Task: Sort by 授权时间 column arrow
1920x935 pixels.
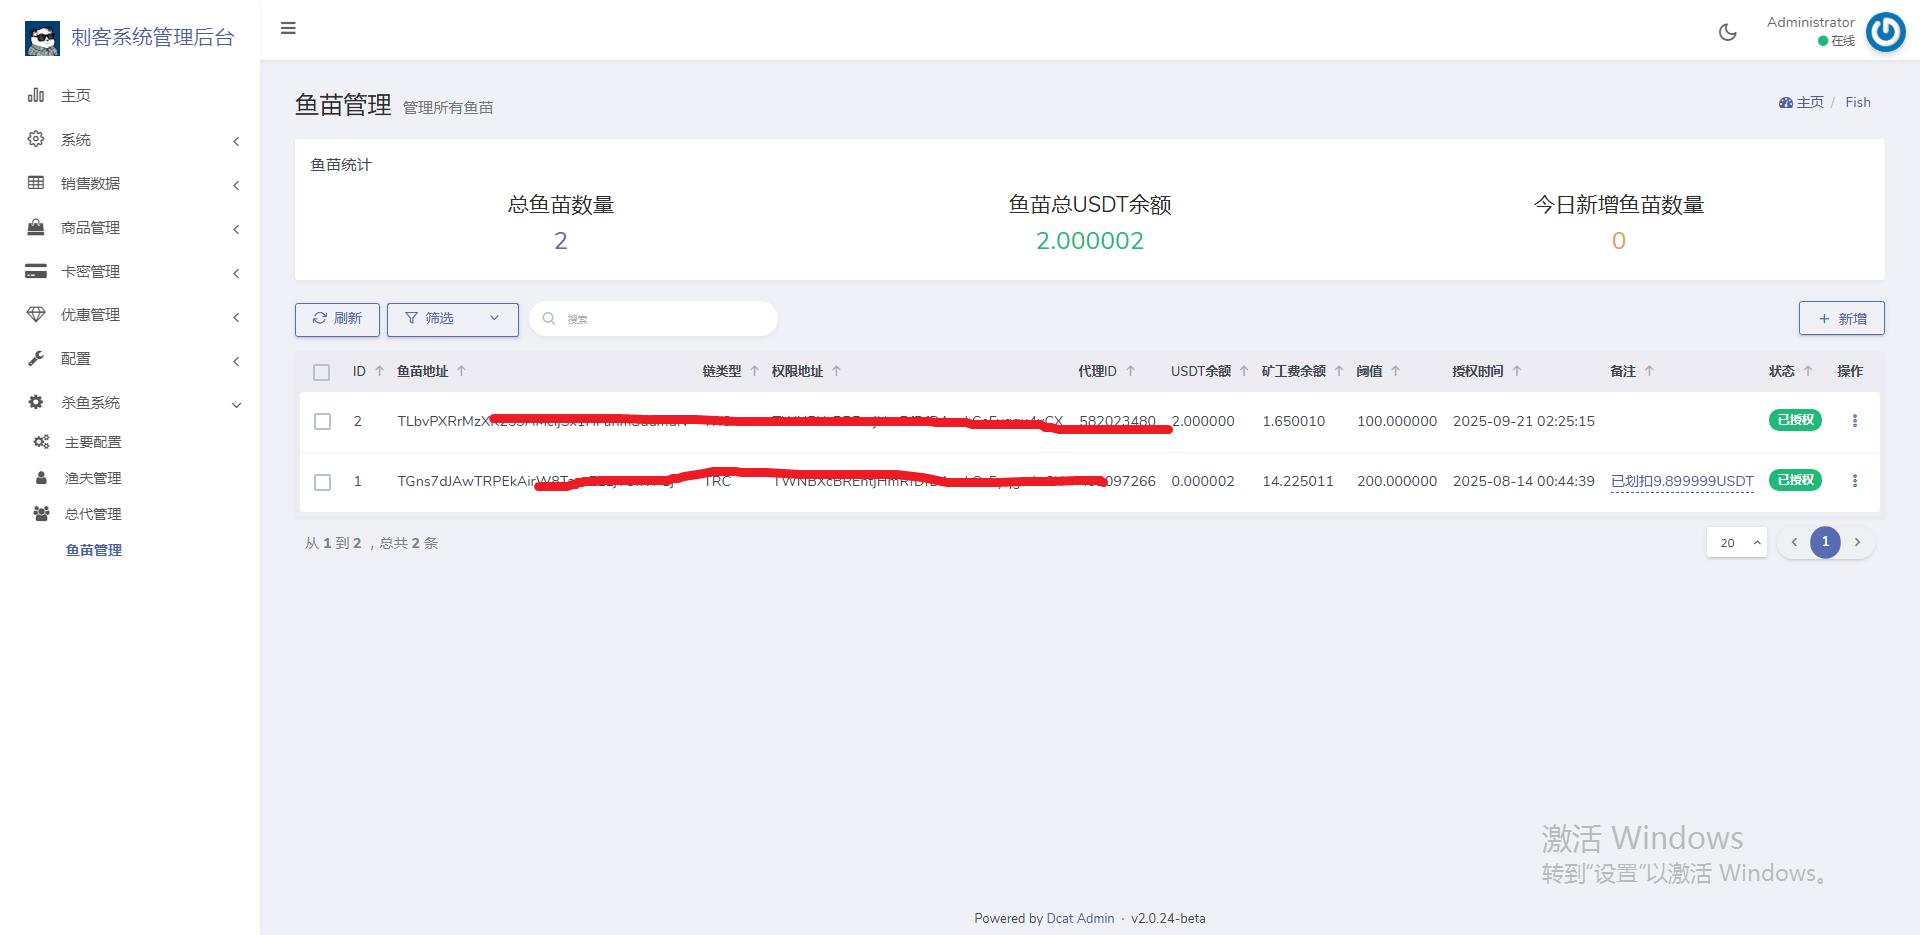Action: (x=1516, y=371)
